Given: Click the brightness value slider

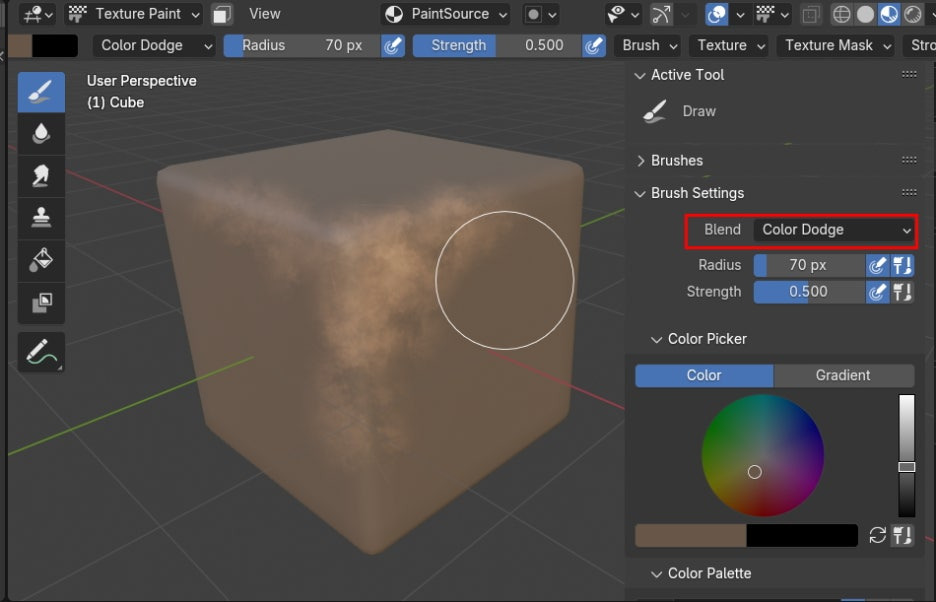Looking at the screenshot, I should click(x=907, y=455).
